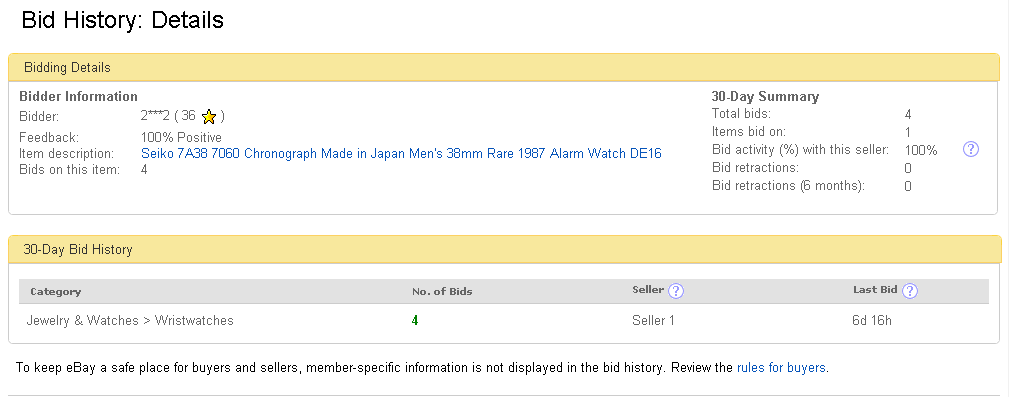Click the 30-Day Summary heading
Viewport: 1009px width, 397px height.
[x=765, y=97]
